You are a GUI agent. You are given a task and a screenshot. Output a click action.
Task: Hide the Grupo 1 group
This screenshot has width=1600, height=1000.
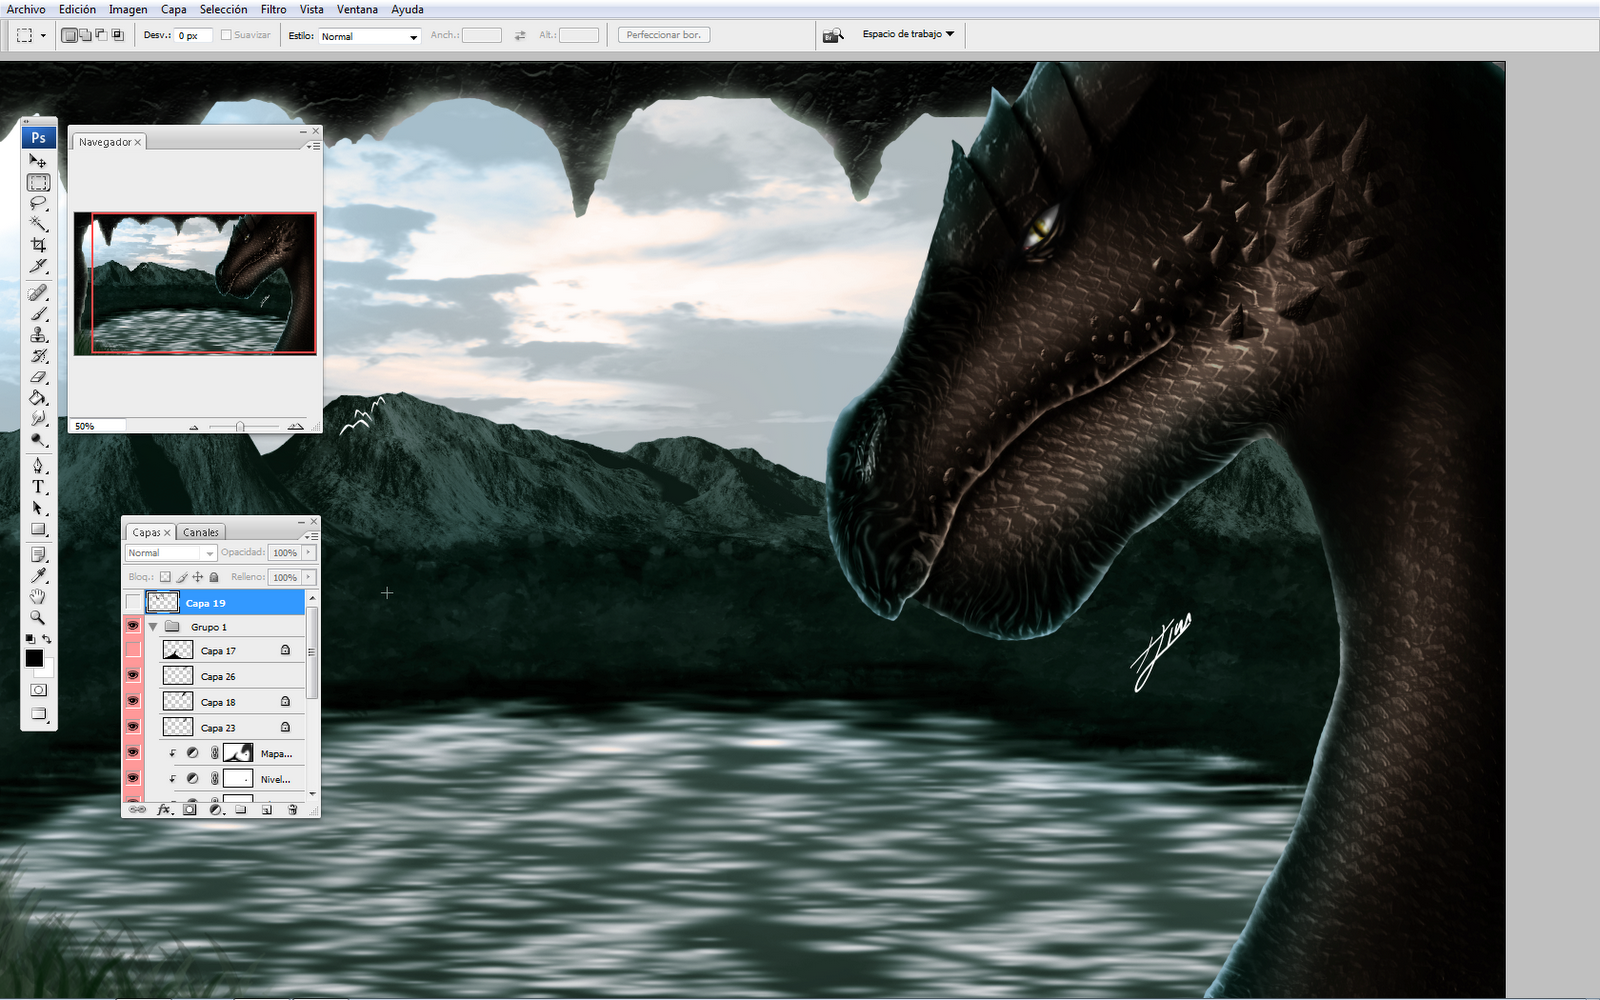[x=133, y=626]
